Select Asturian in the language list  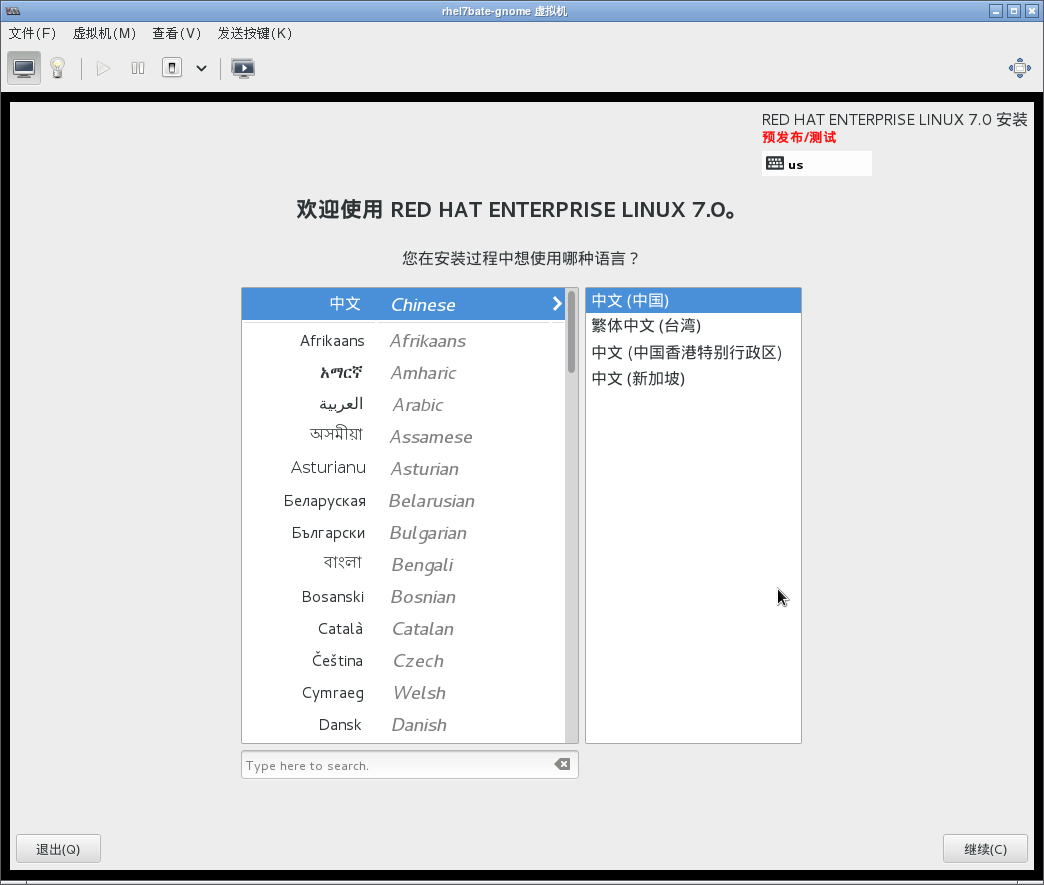coord(403,469)
